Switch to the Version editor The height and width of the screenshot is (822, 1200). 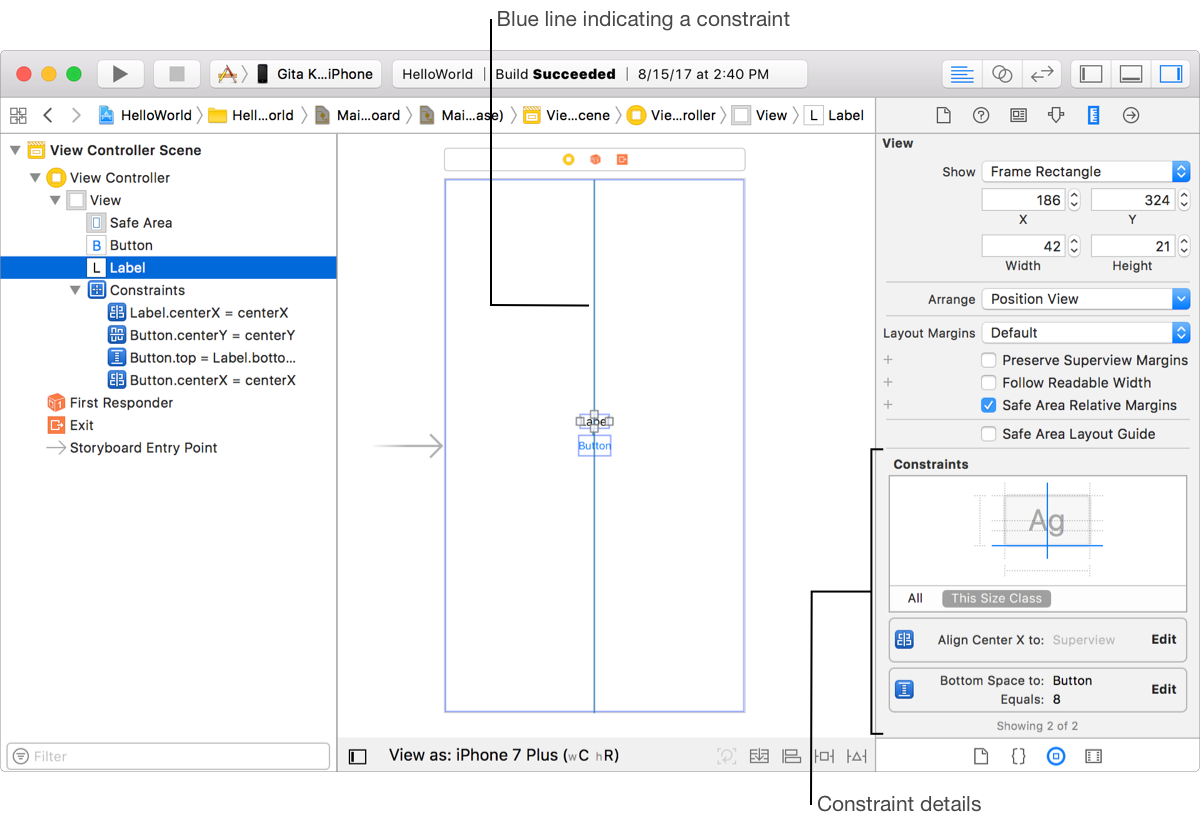pos(1041,74)
